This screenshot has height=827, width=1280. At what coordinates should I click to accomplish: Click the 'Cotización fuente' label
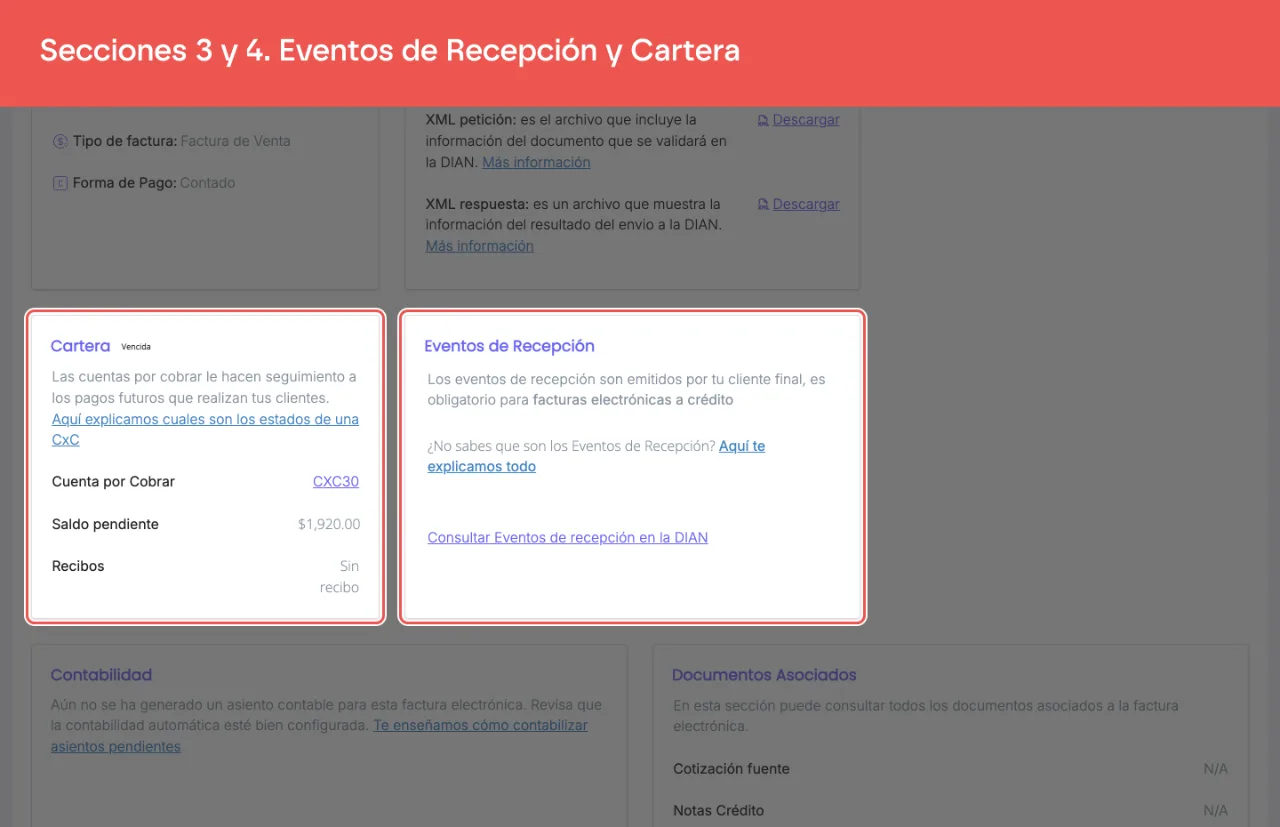click(731, 769)
